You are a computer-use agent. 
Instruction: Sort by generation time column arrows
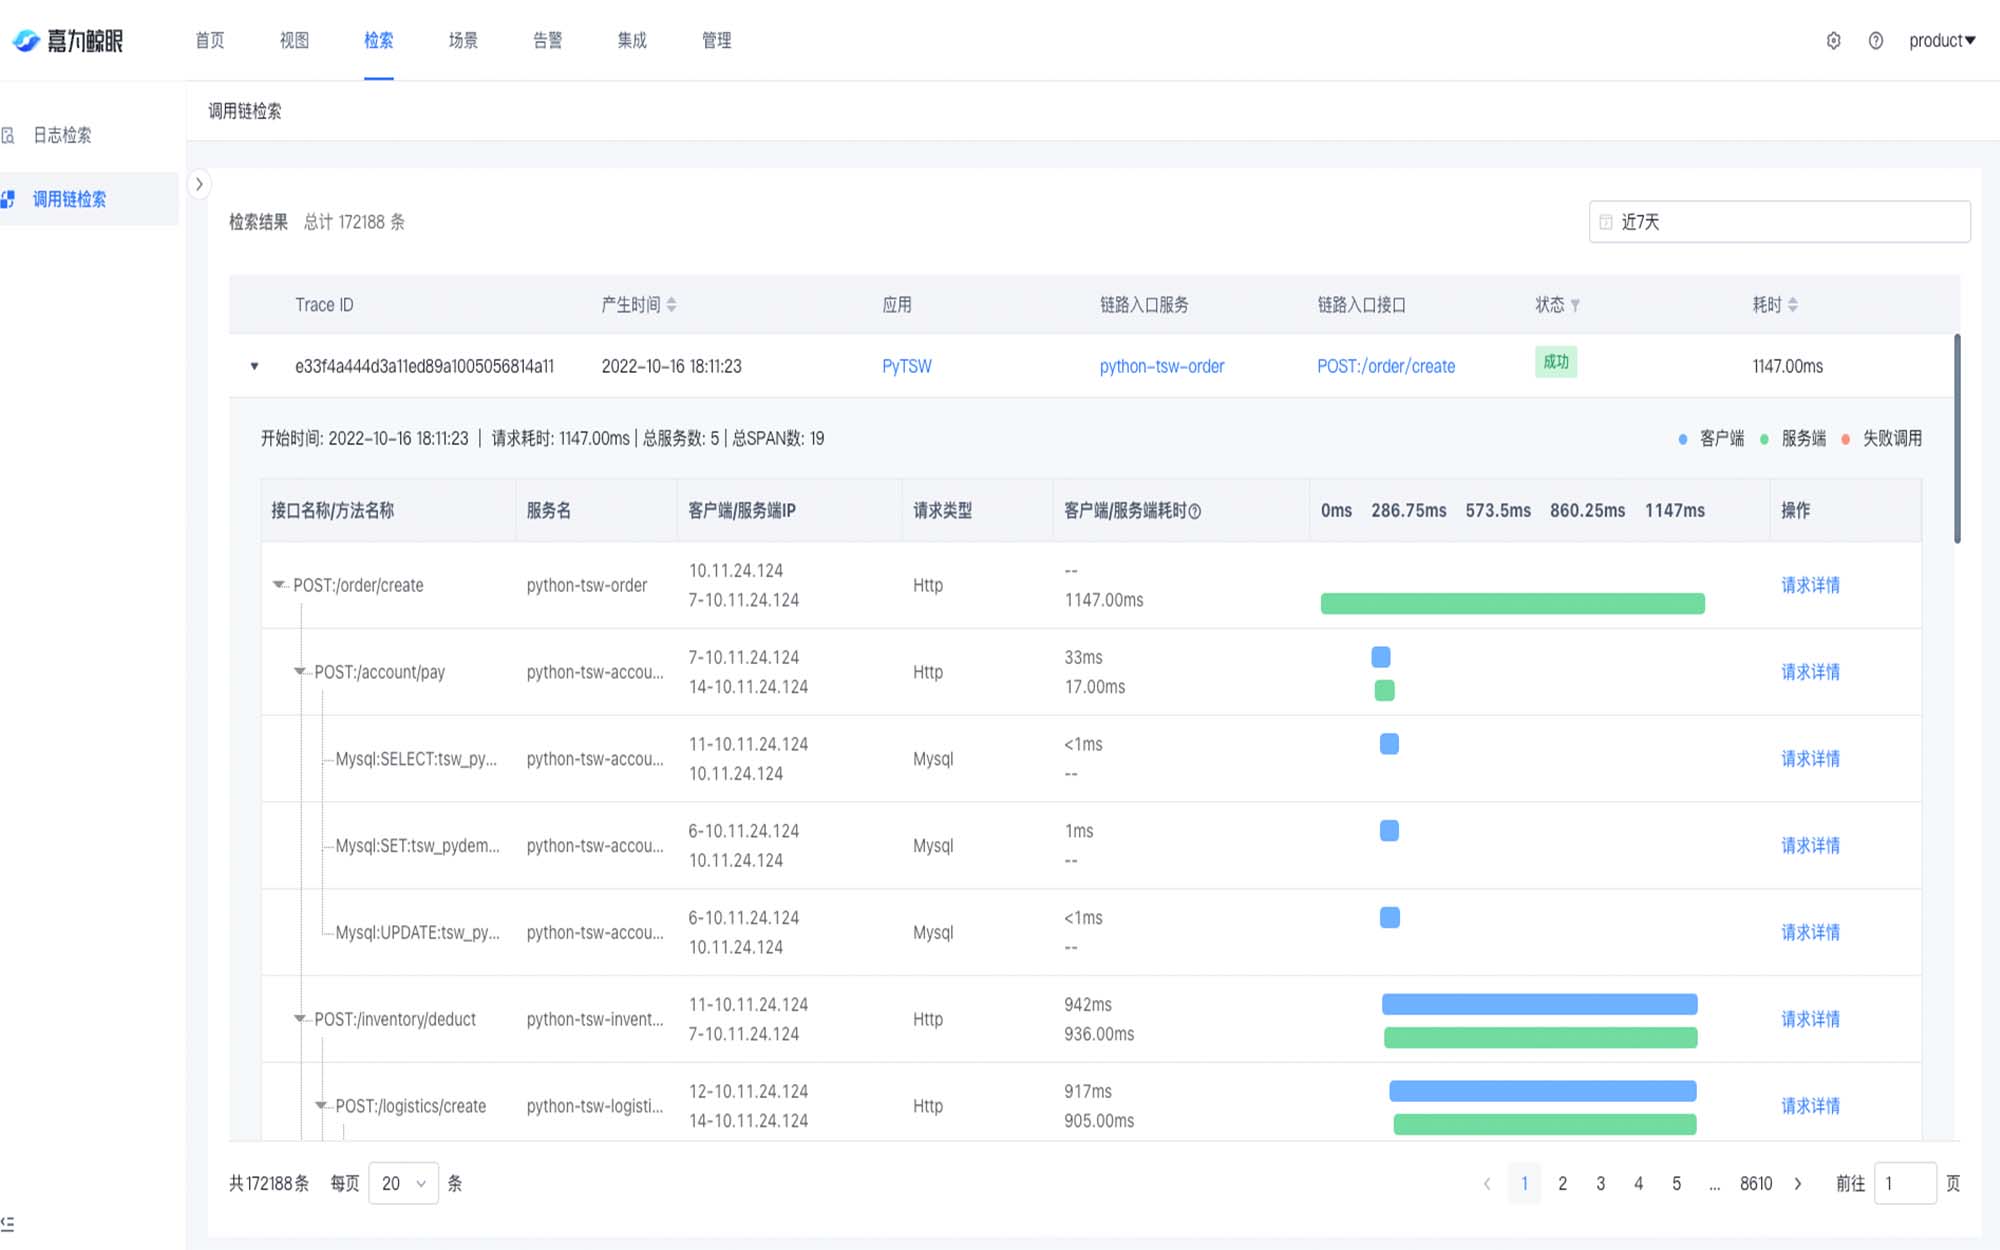click(672, 305)
